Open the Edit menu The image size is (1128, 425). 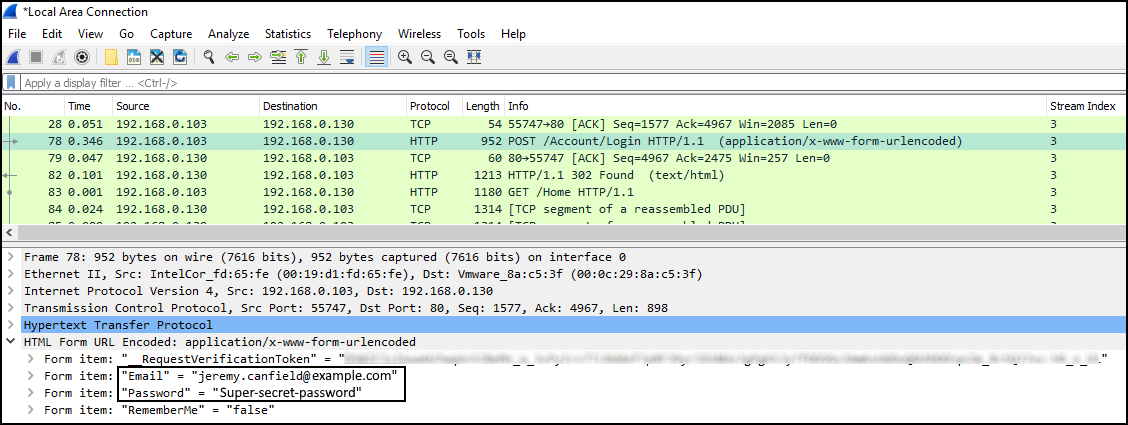52,34
